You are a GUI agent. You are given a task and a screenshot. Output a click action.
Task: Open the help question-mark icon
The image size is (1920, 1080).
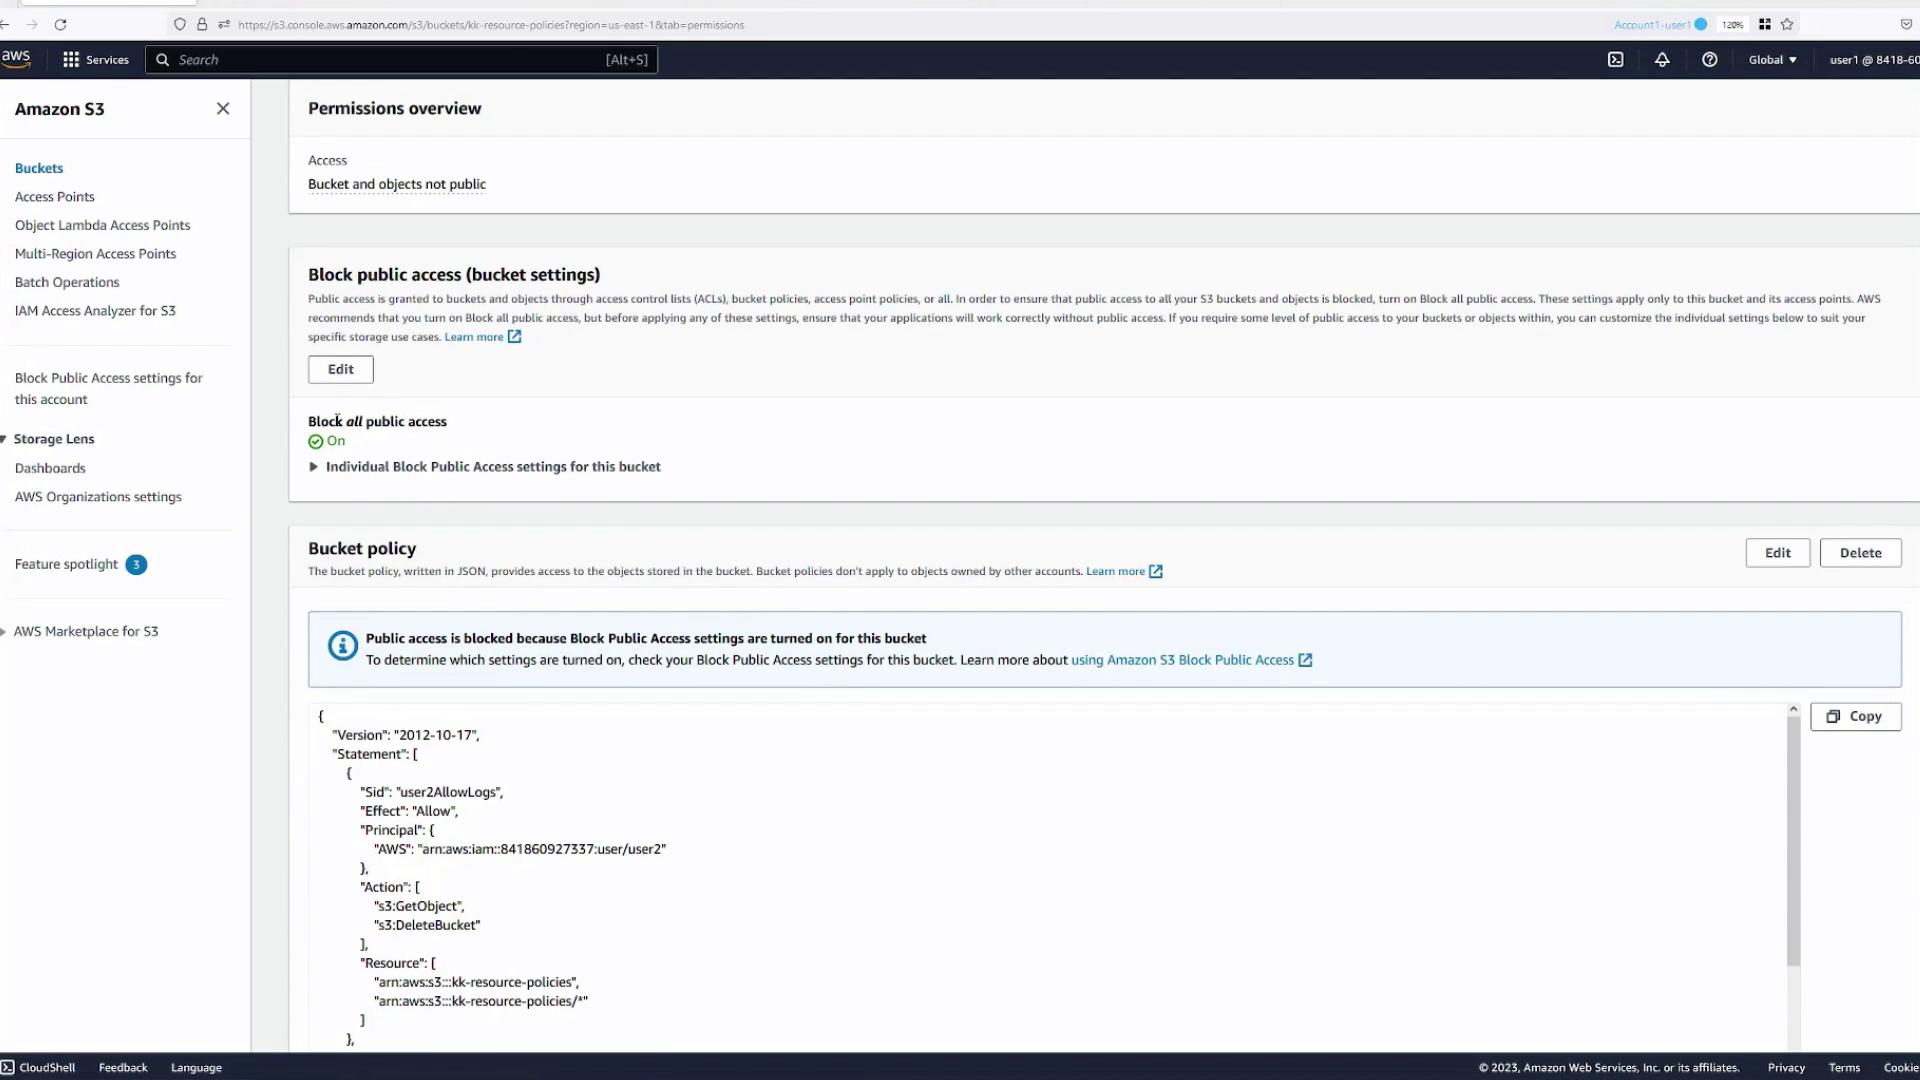click(x=1709, y=60)
